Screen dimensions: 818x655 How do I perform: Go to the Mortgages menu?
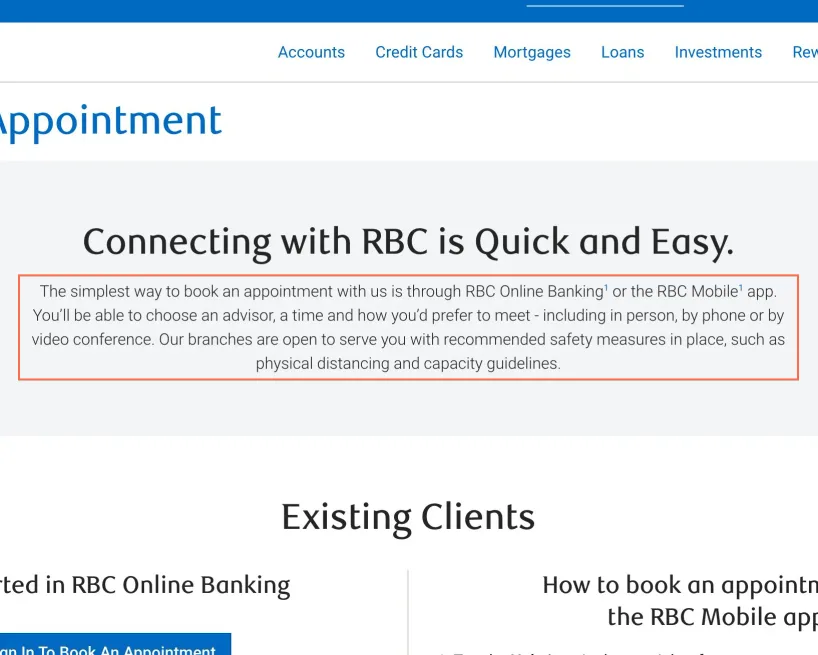(532, 53)
